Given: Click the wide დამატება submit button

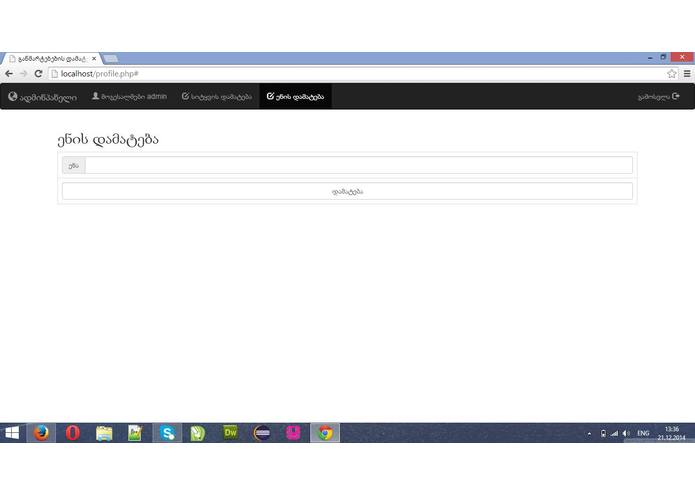Looking at the screenshot, I should (348, 191).
